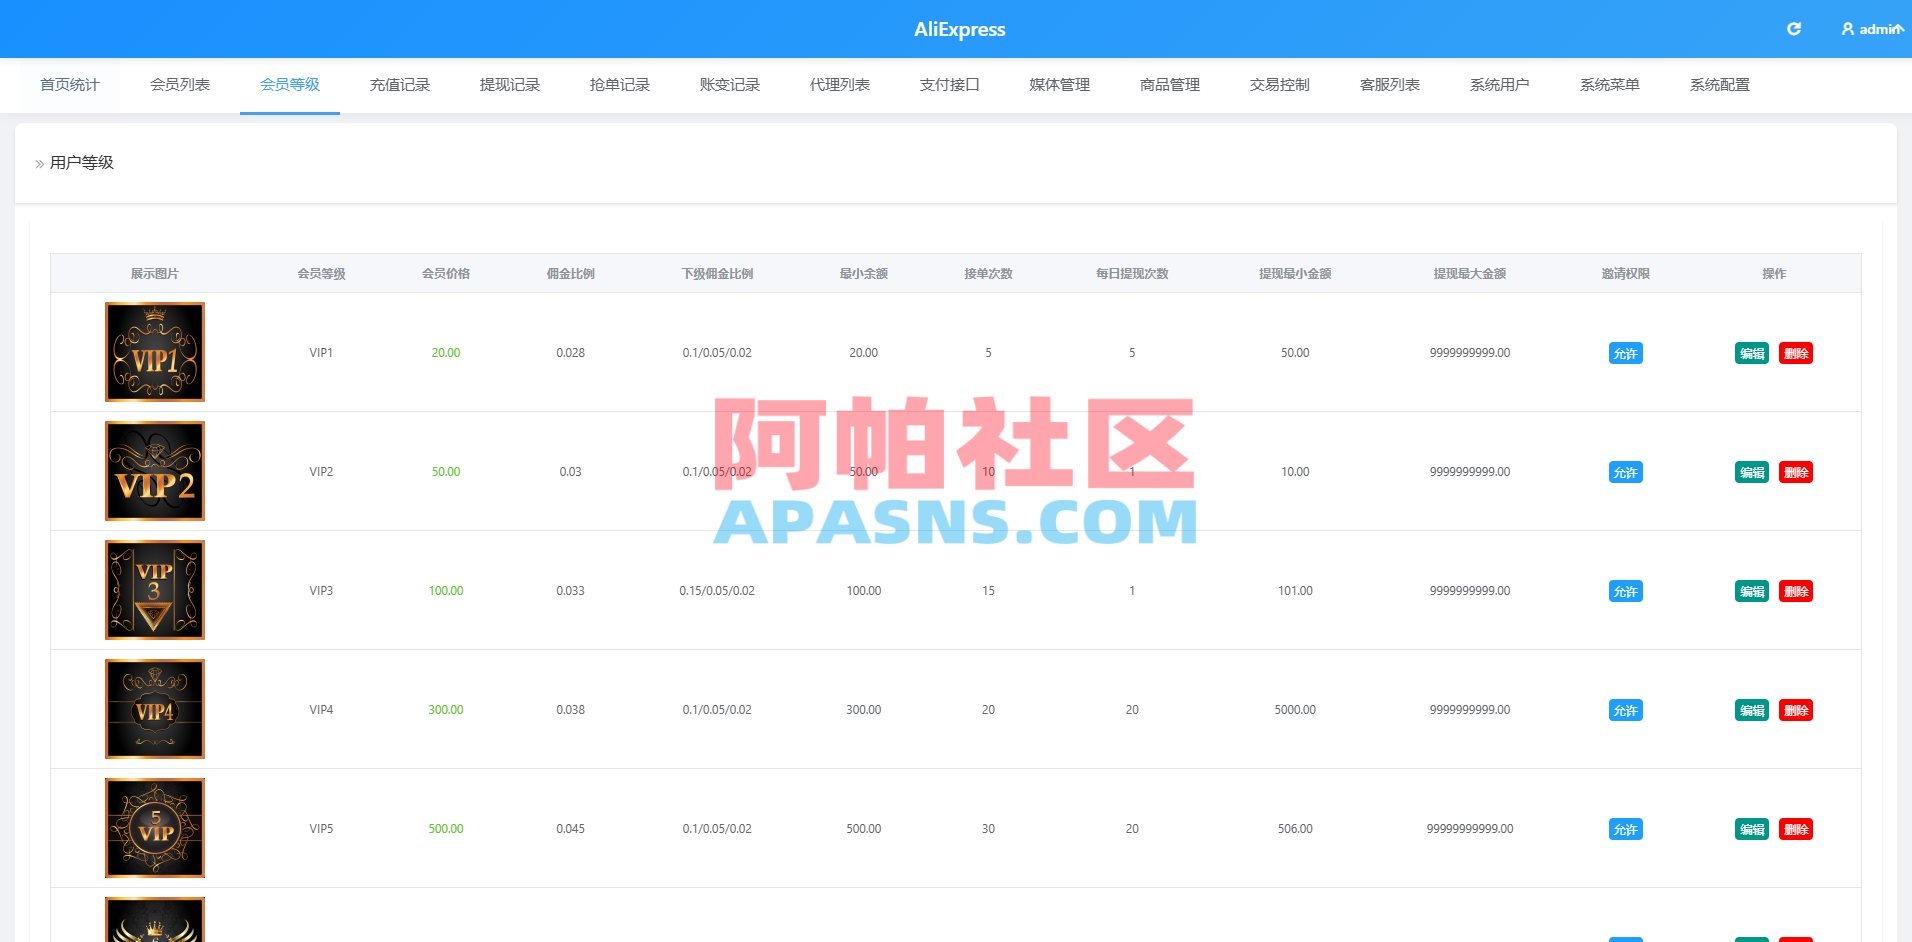Click the VIP3 badge image
Viewport: 1912px width, 942px height.
pos(155,590)
